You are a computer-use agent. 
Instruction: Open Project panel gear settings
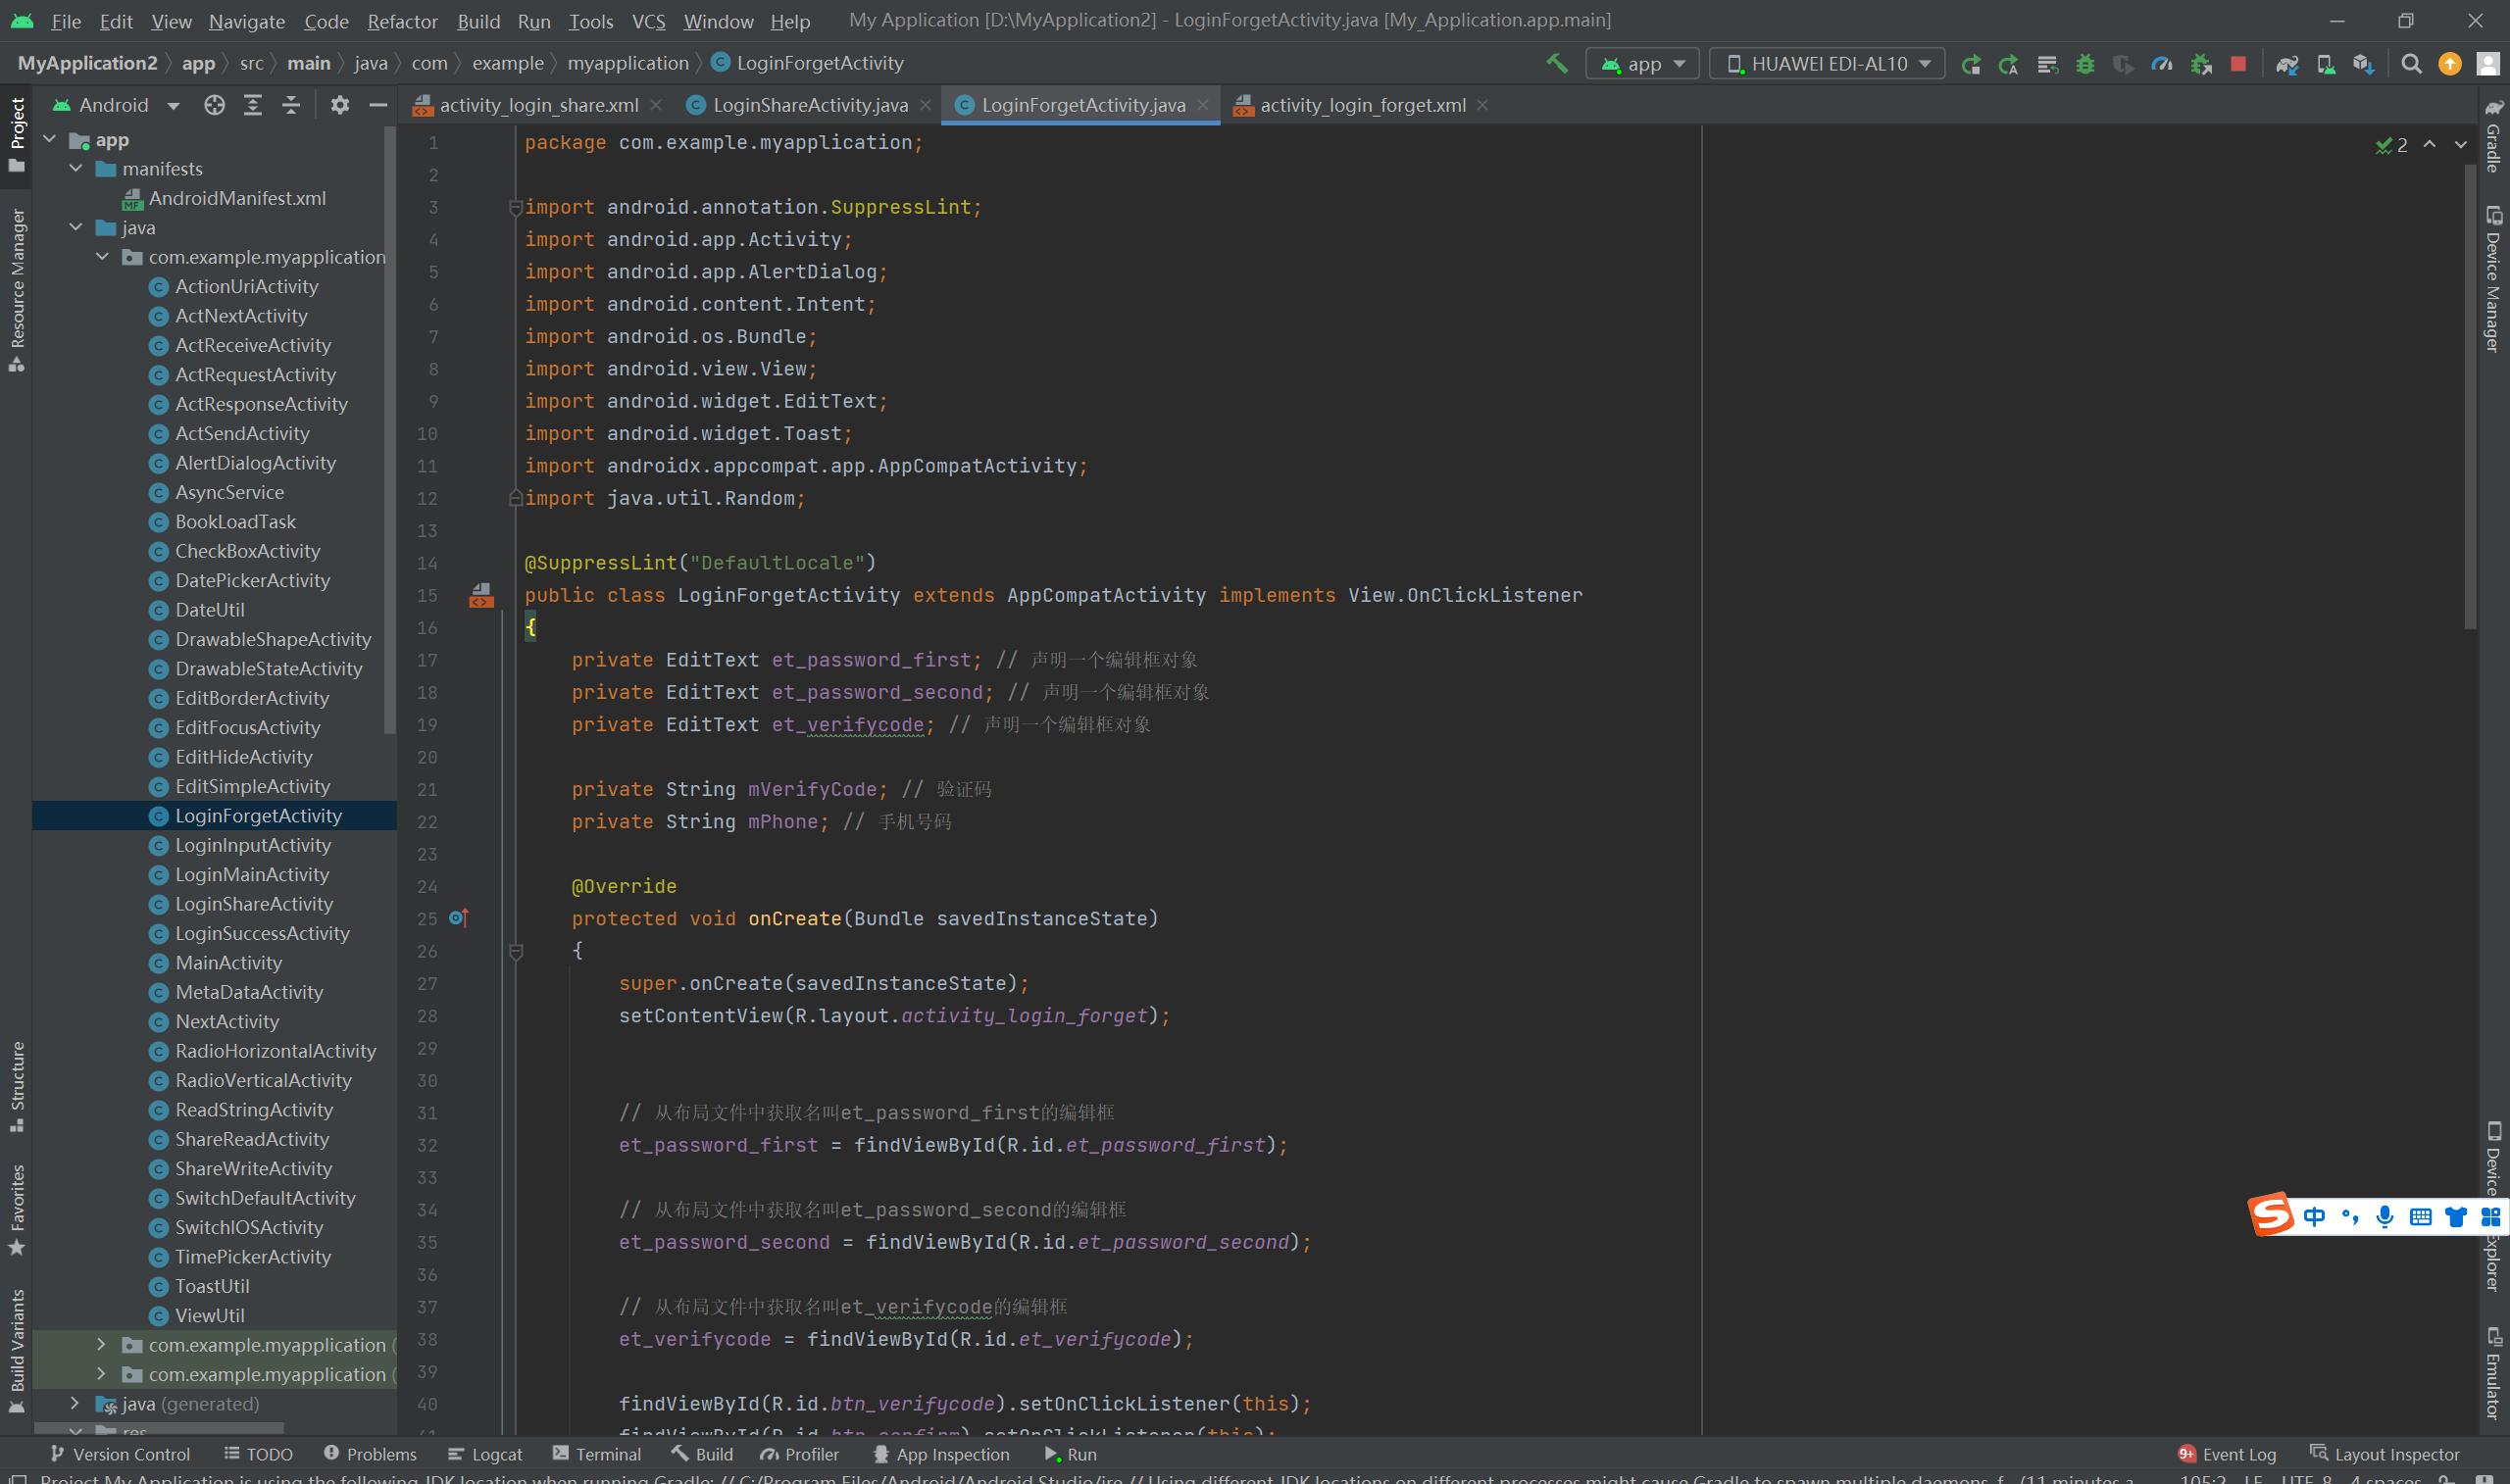point(340,105)
